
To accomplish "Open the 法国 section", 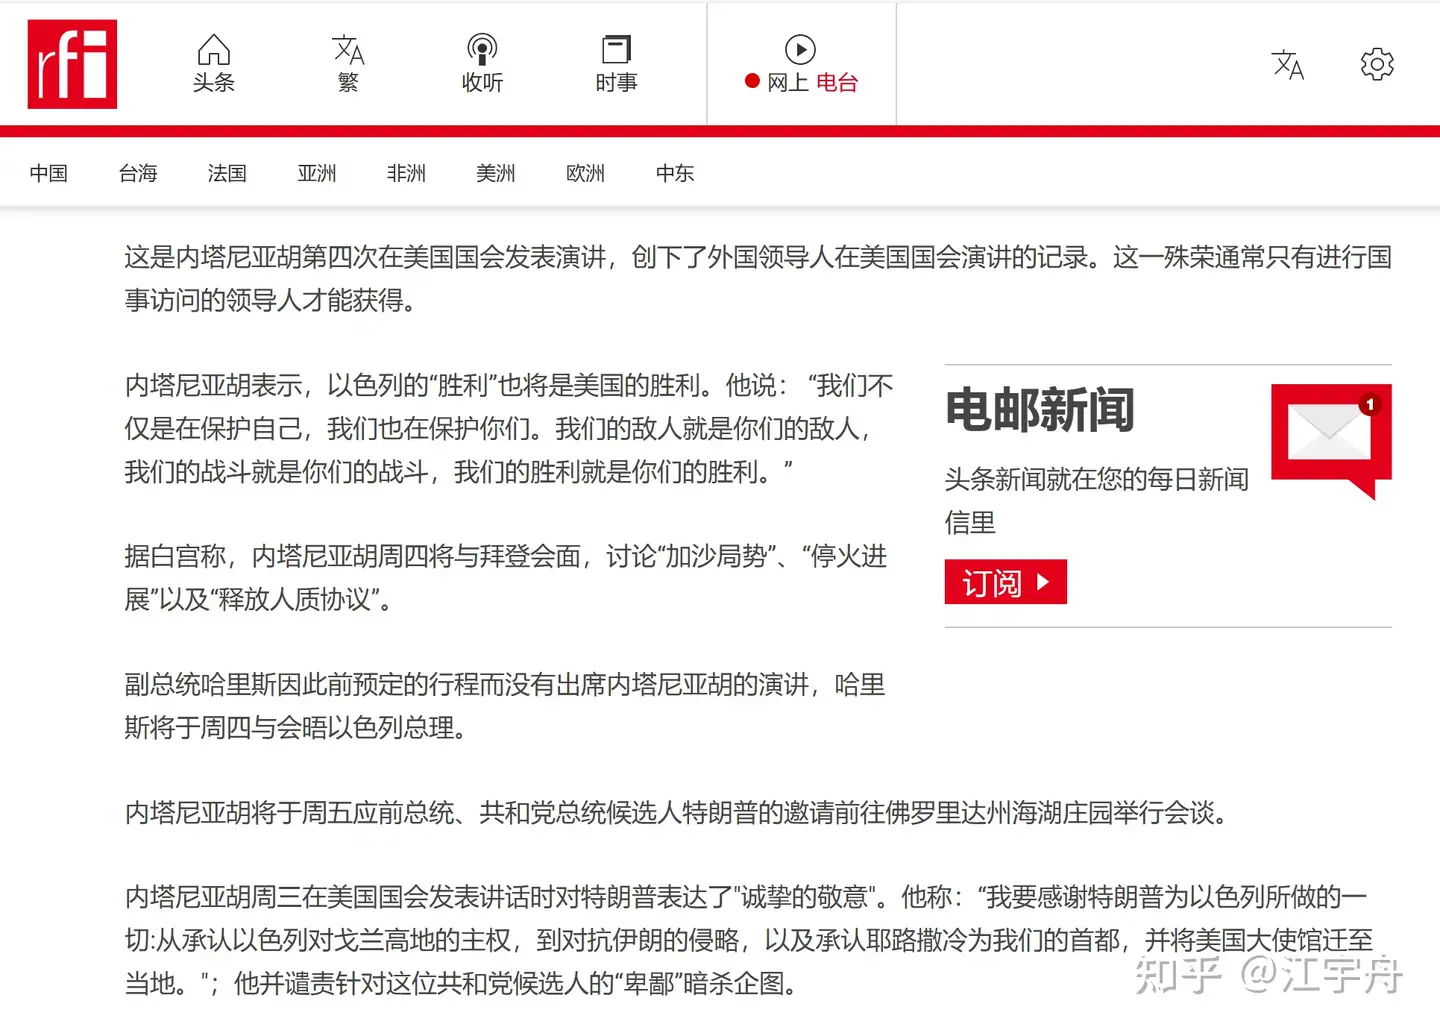I will pyautogui.click(x=227, y=173).
